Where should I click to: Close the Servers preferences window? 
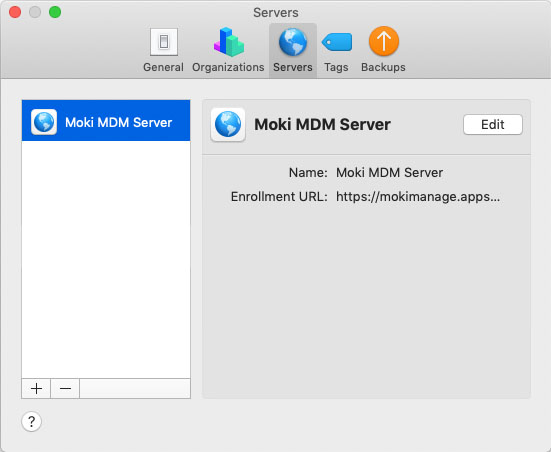(x=15, y=12)
